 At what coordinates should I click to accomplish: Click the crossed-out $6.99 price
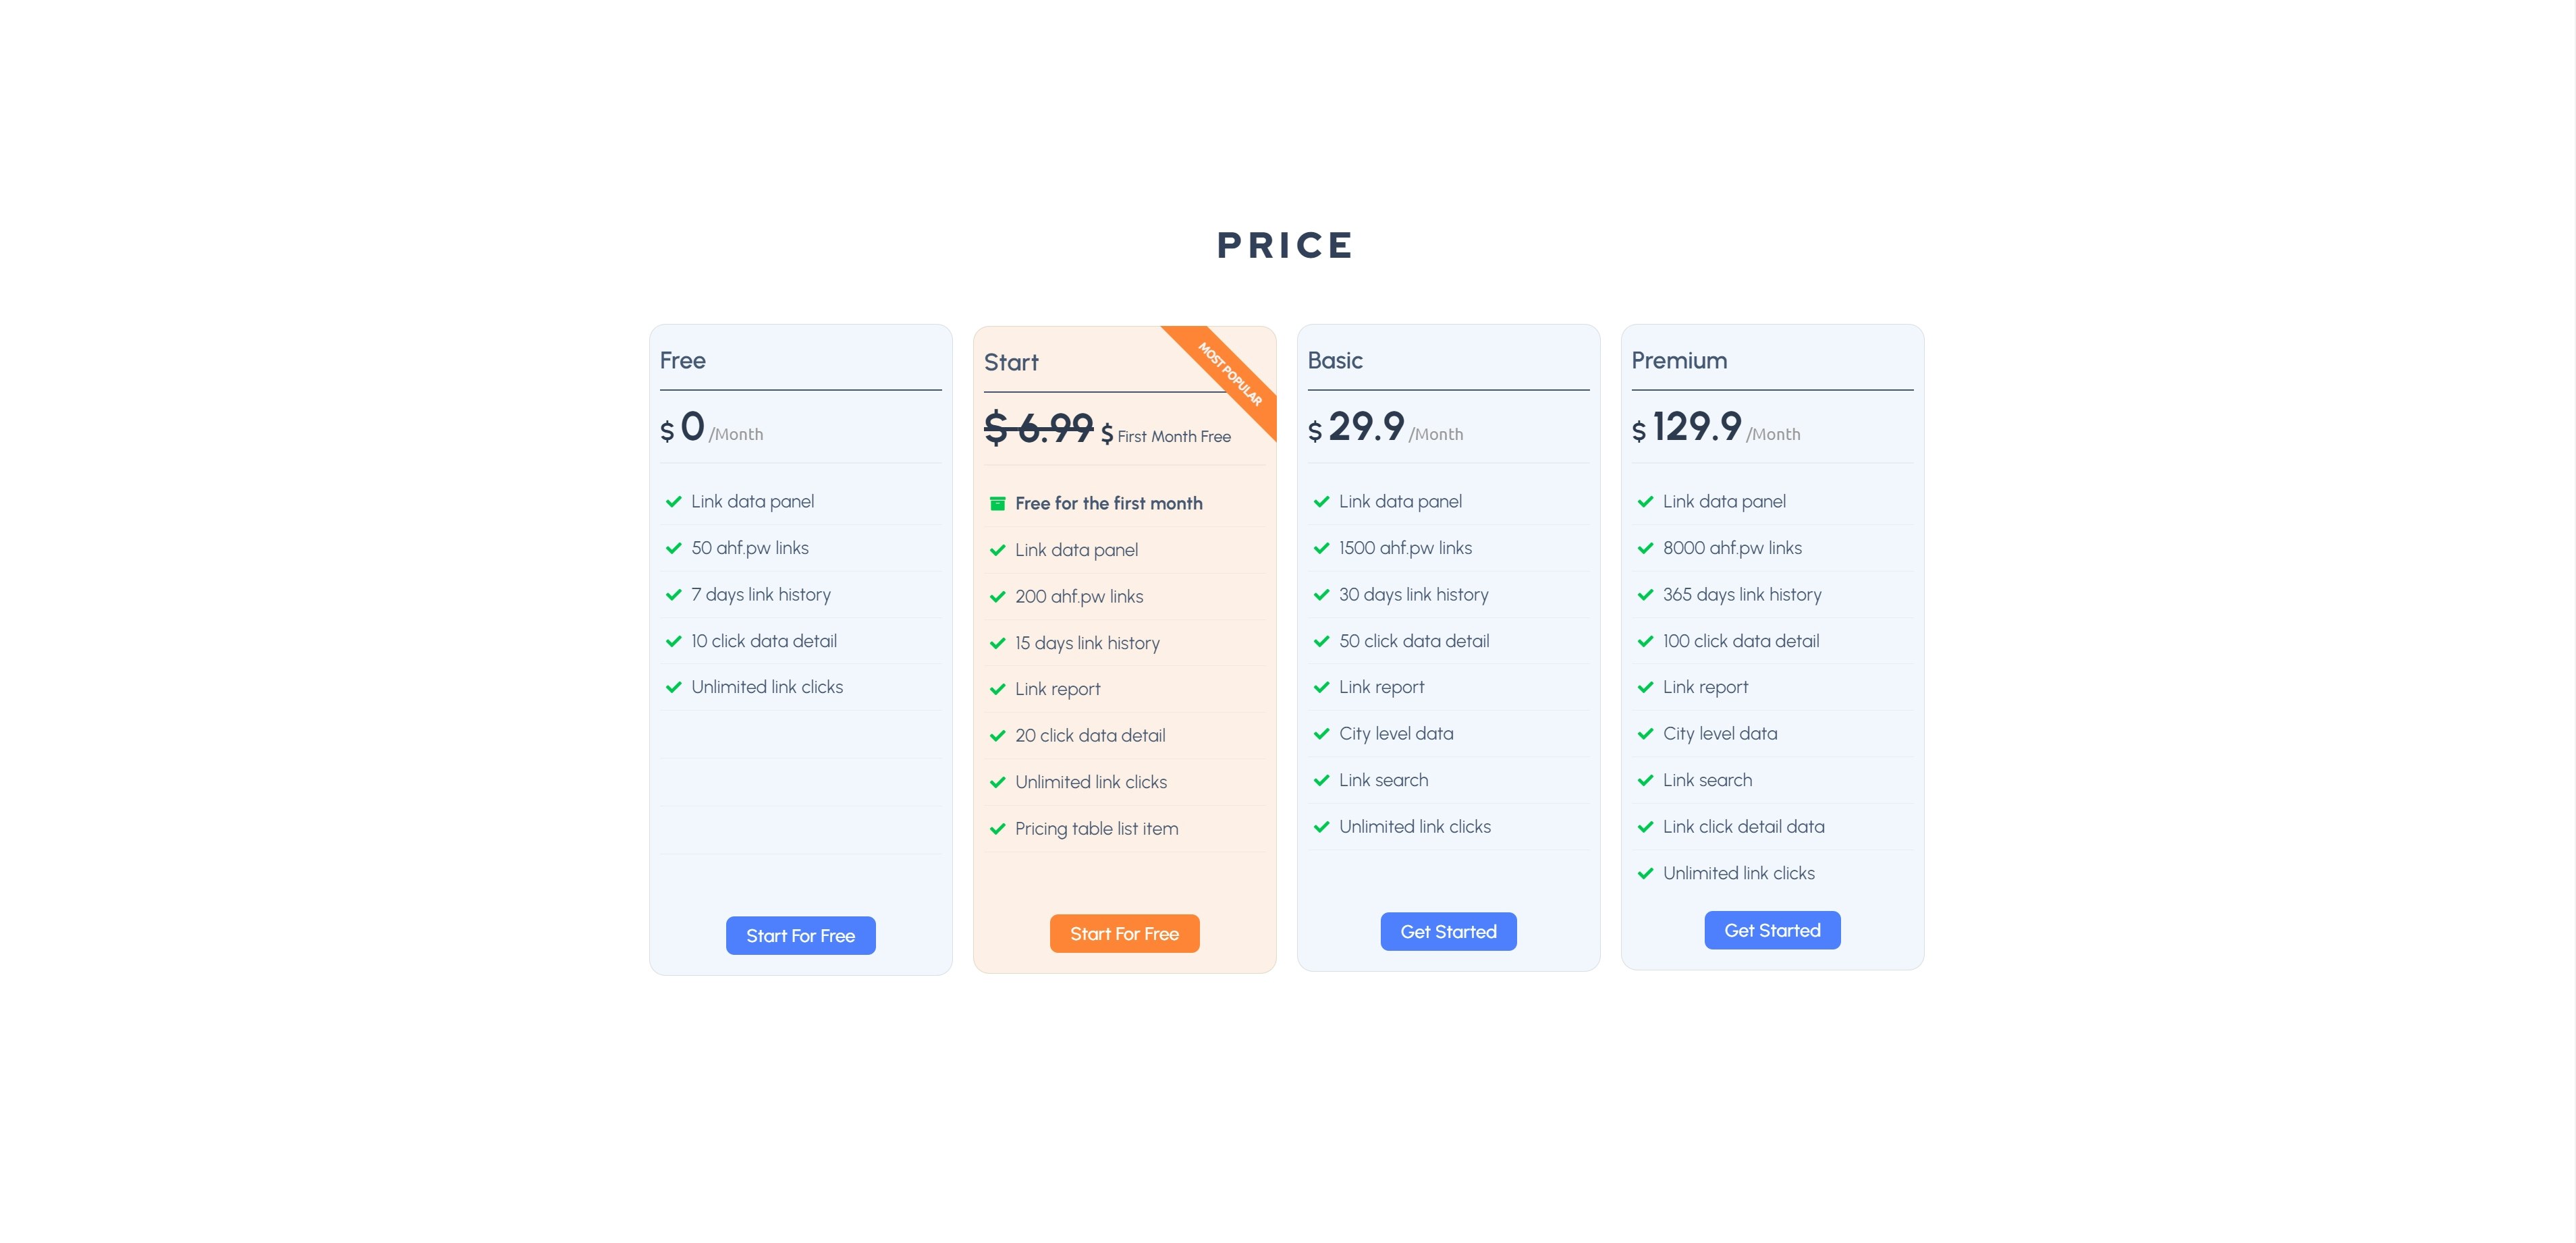(1038, 428)
